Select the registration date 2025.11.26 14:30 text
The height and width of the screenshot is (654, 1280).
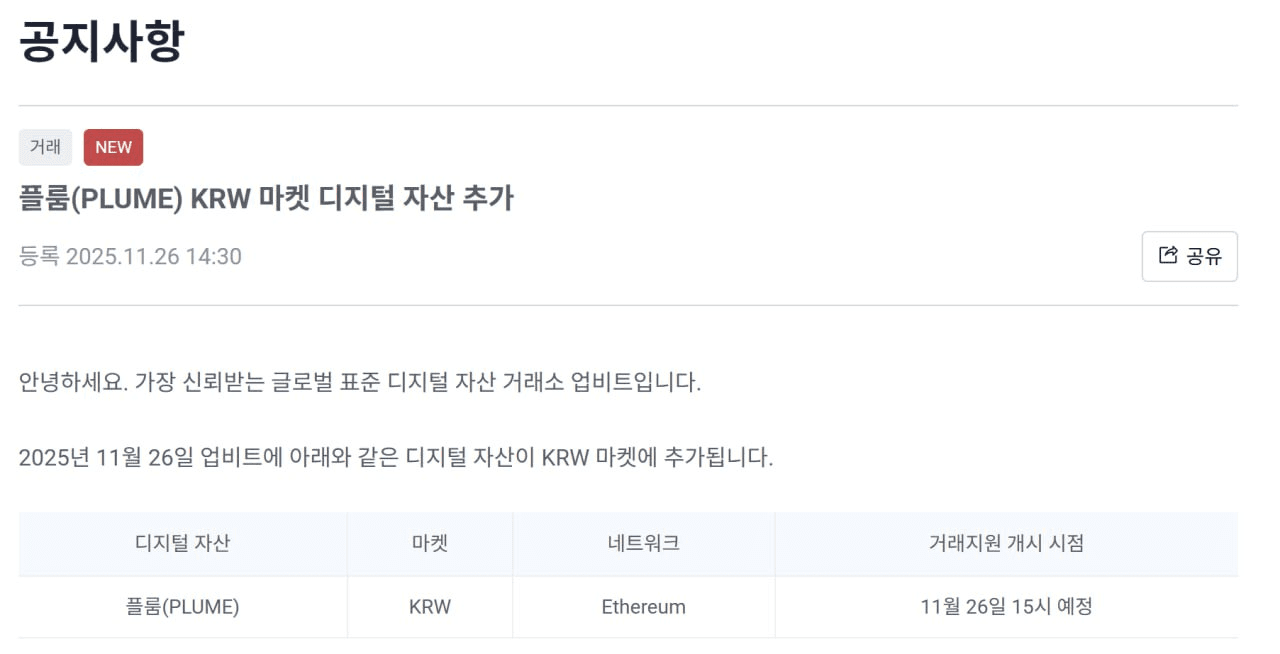(x=130, y=257)
